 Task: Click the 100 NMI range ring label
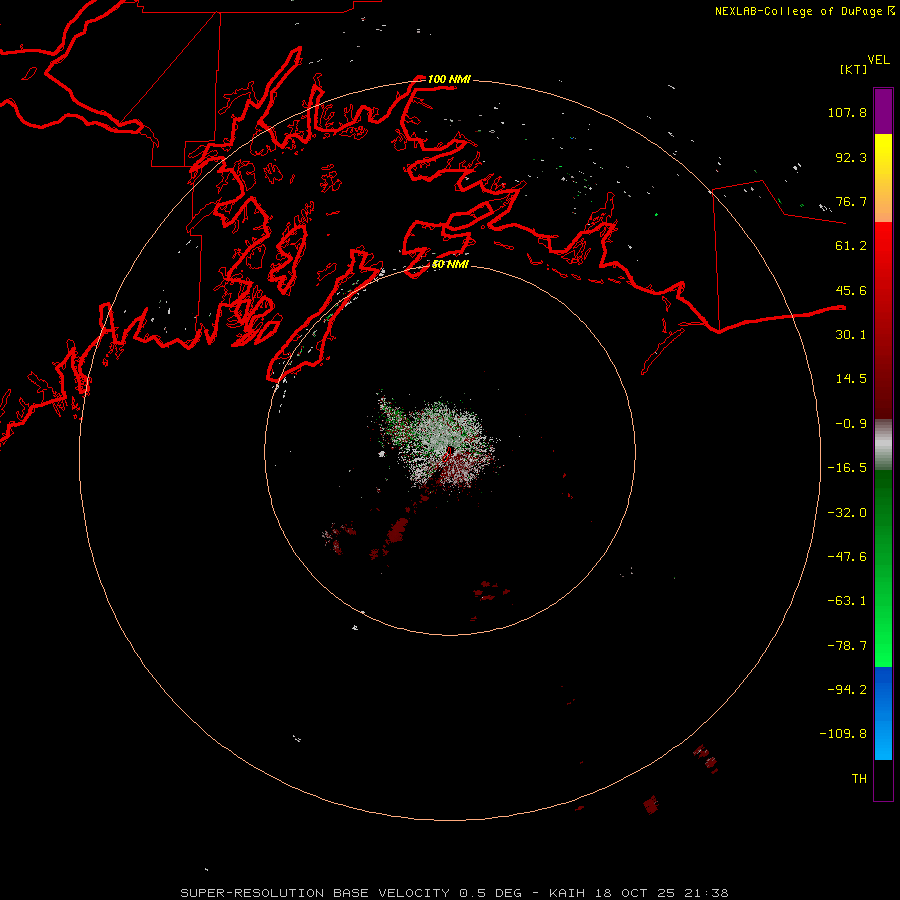click(449, 79)
